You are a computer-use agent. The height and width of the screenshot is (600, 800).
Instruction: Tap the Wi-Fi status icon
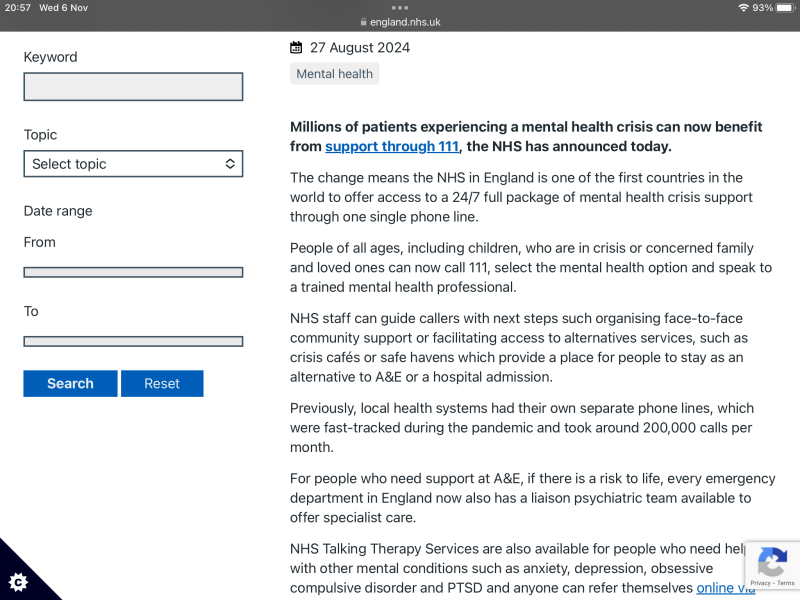pyautogui.click(x=743, y=7)
